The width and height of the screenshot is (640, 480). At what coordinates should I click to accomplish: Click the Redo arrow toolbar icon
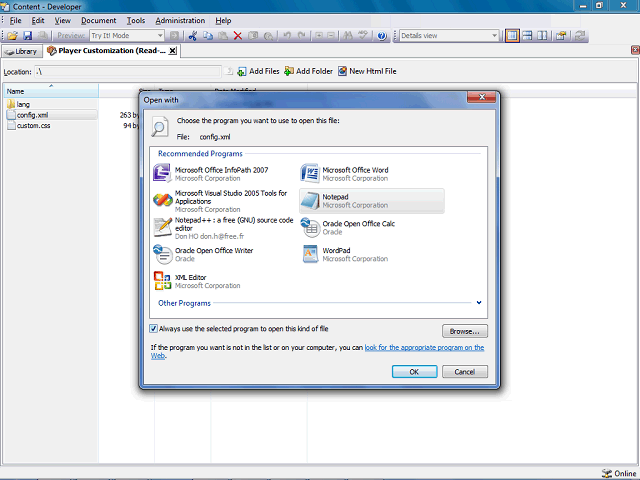(x=302, y=36)
